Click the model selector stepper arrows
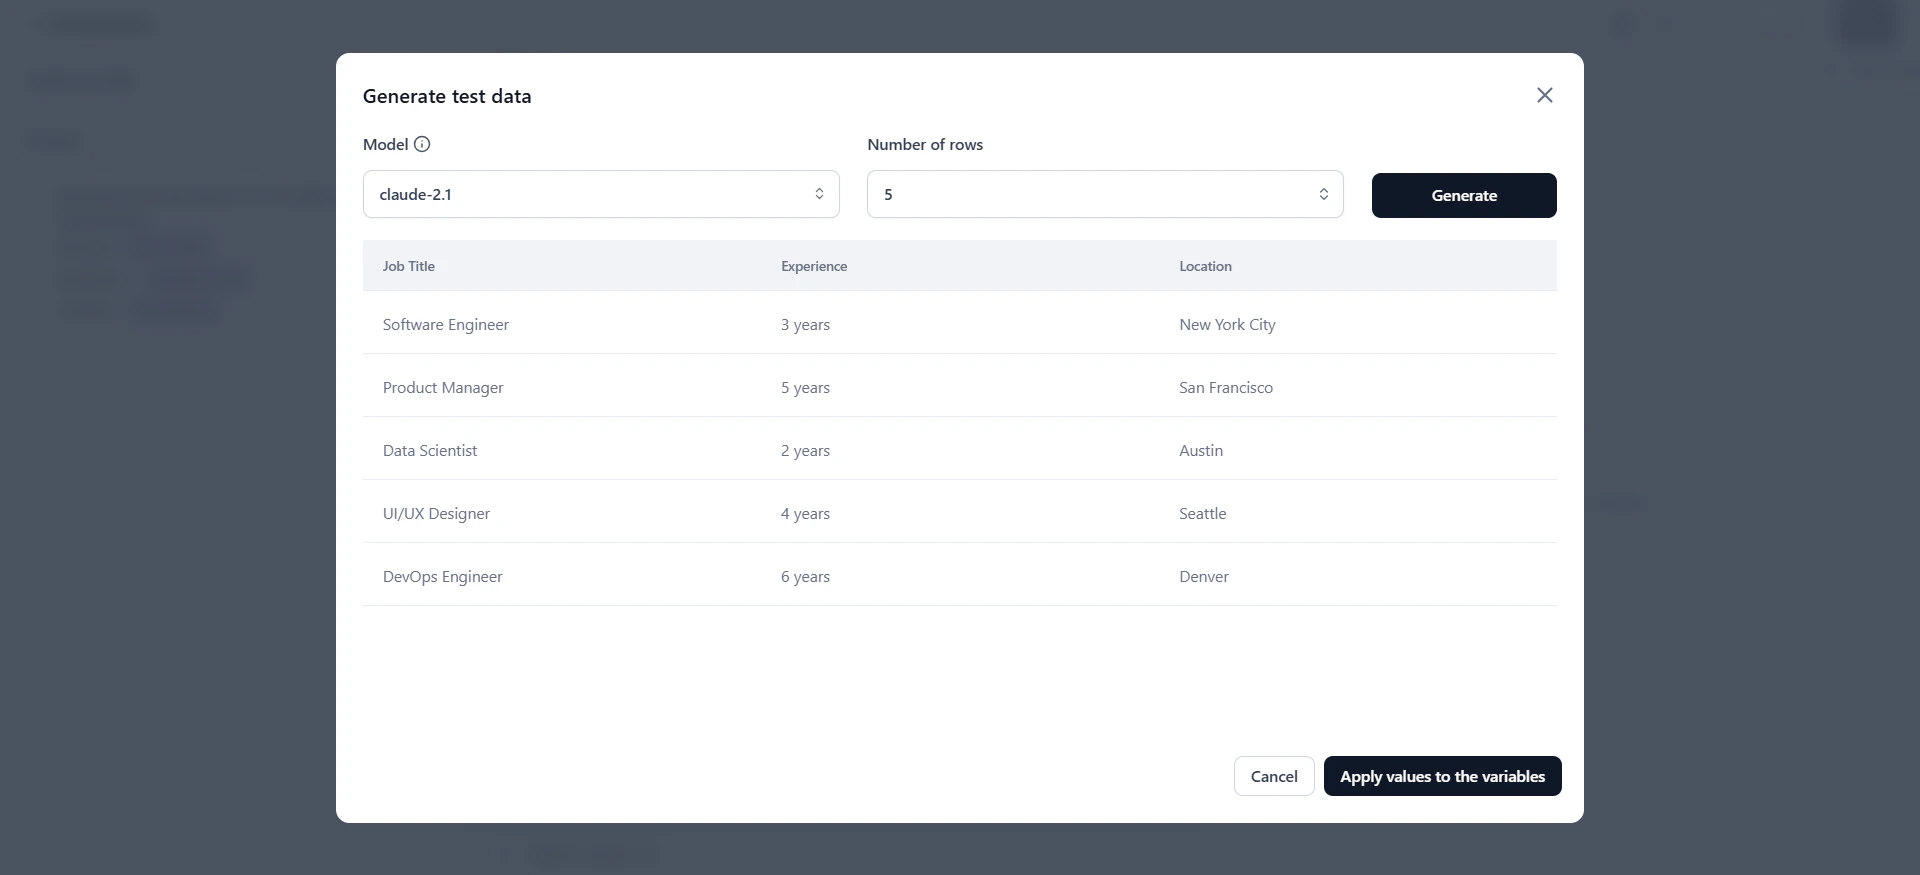1920x875 pixels. pyautogui.click(x=820, y=194)
